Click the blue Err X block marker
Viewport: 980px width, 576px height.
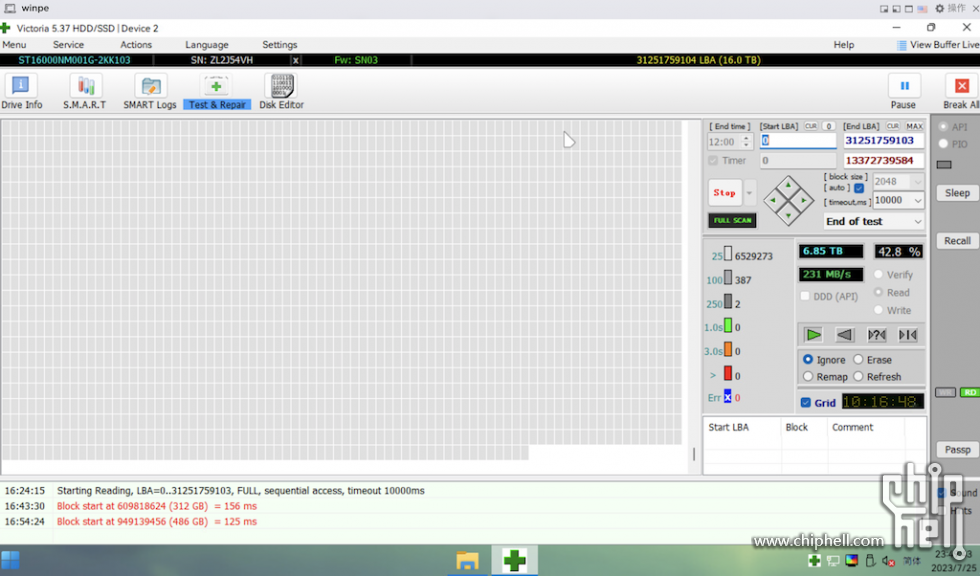728,397
